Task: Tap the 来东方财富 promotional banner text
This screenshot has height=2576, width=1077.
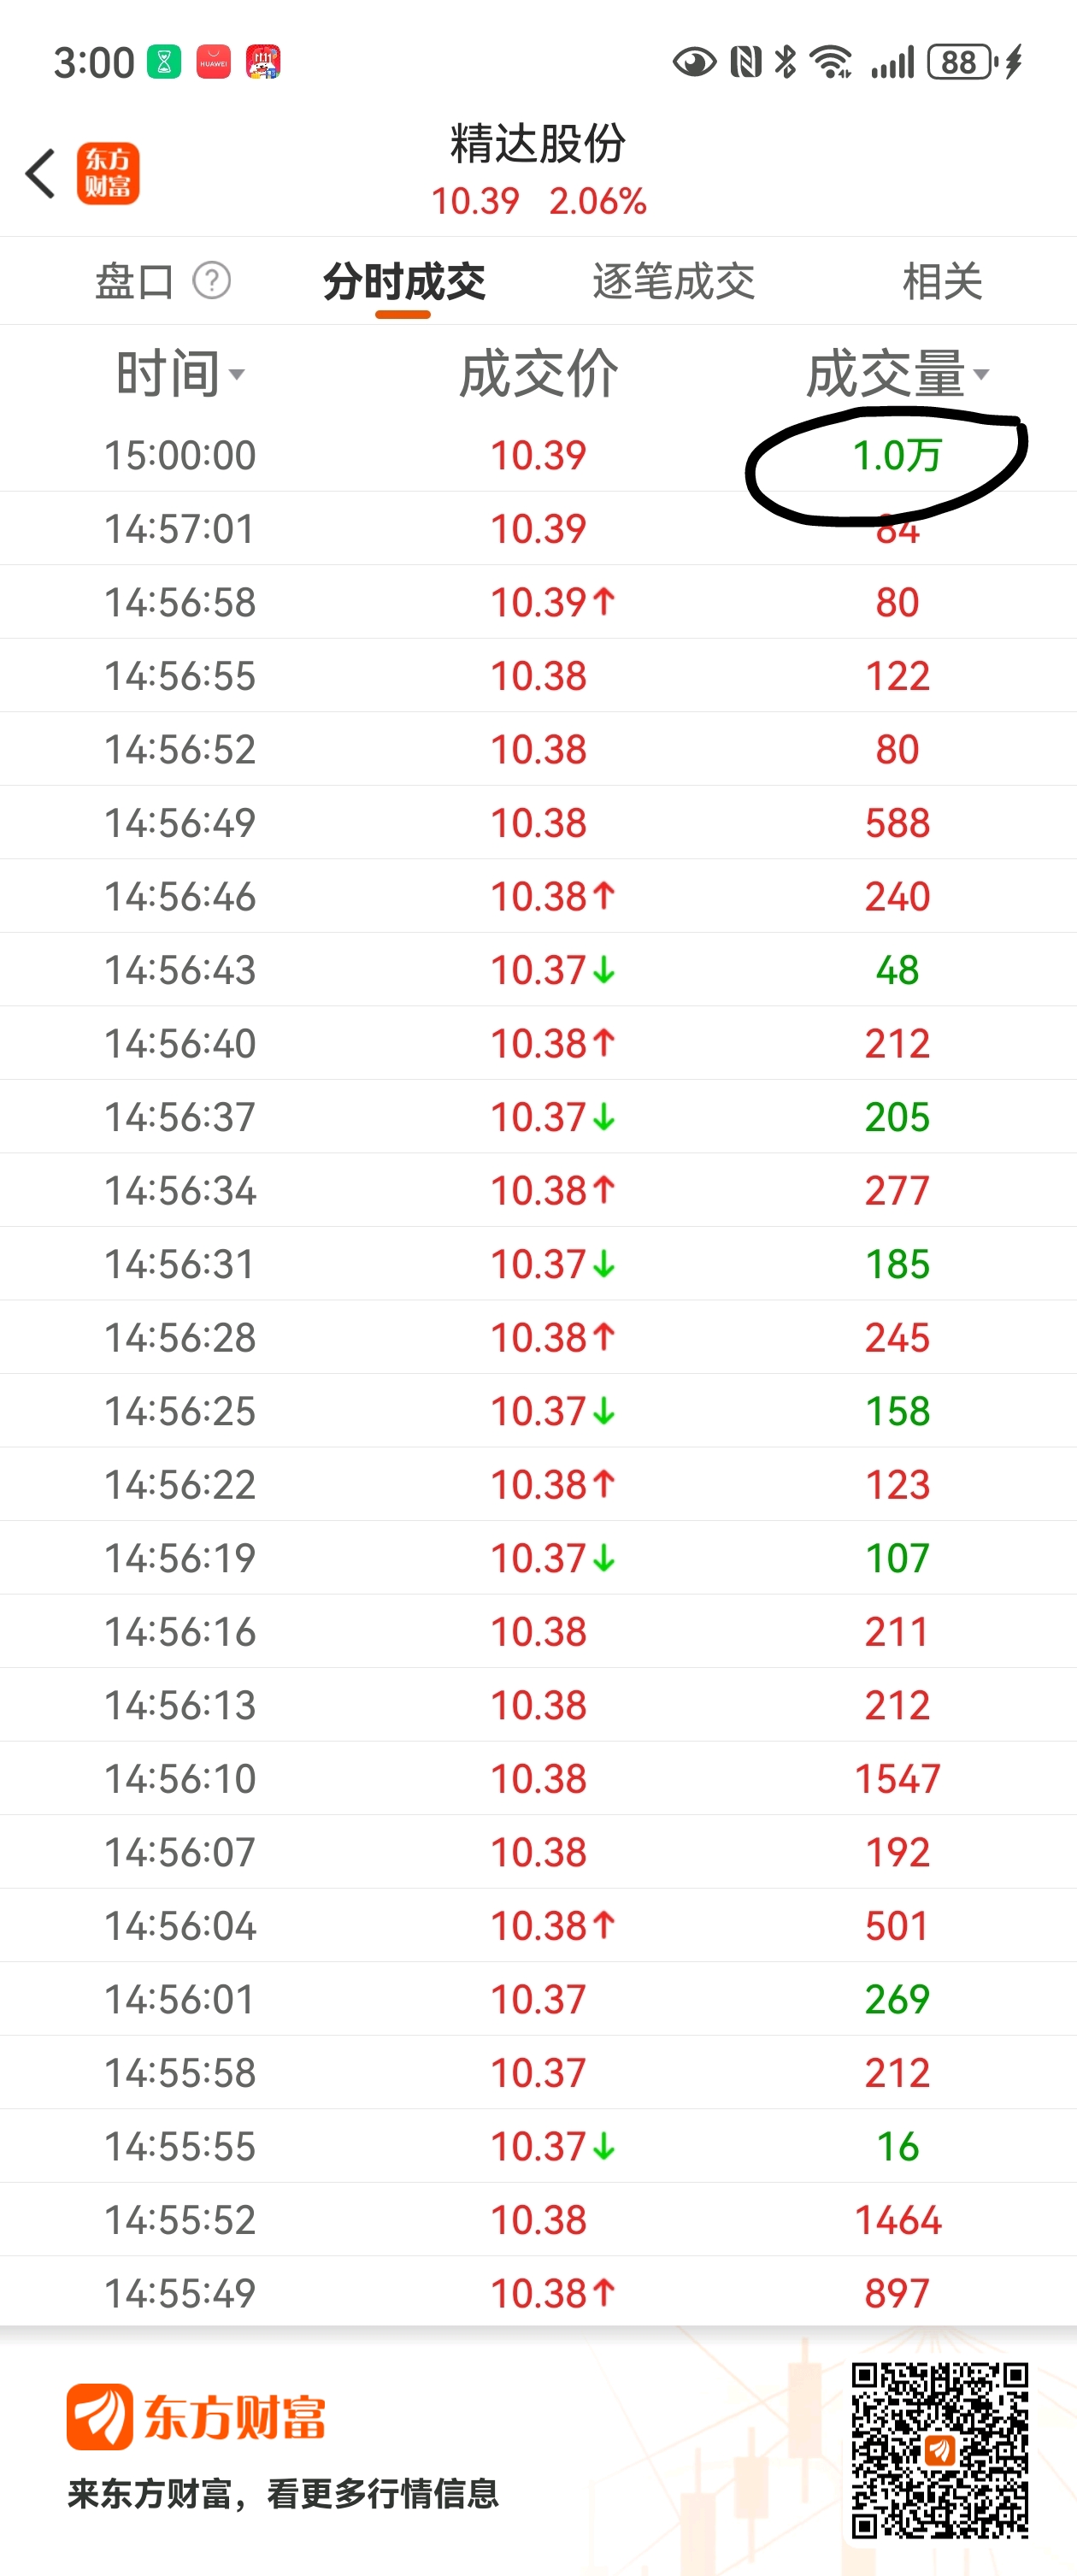Action: pyautogui.click(x=283, y=2493)
